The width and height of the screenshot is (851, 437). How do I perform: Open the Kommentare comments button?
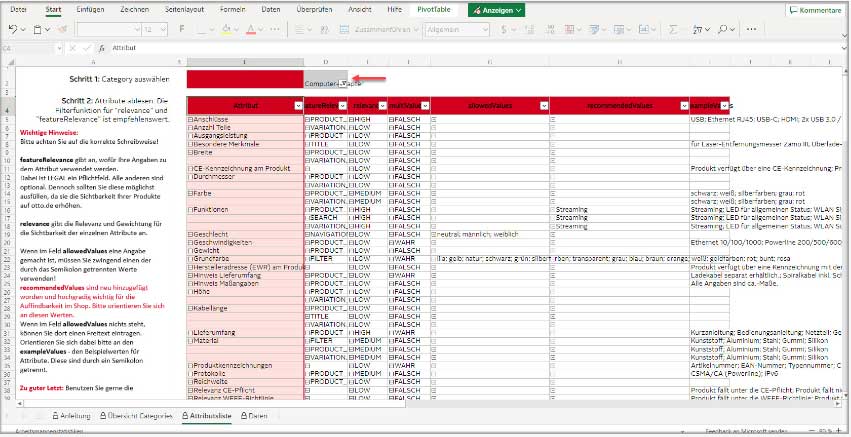point(815,10)
